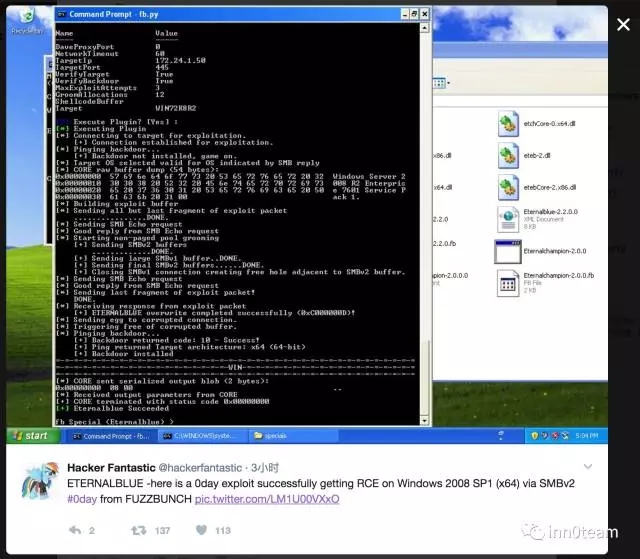This screenshot has height=559, width=640.
Task: Select the etebCore-2.x86.dll file icon
Action: [508, 187]
